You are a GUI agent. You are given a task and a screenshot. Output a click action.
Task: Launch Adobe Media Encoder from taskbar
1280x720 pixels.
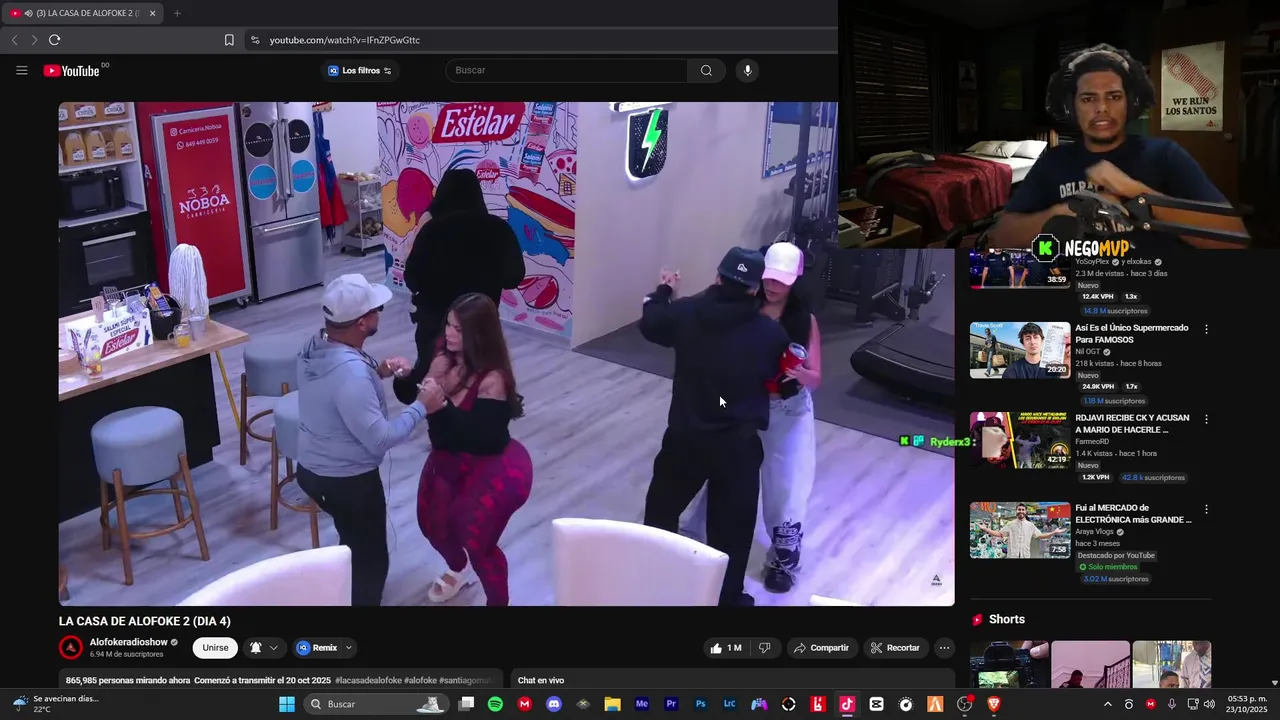pos(642,704)
